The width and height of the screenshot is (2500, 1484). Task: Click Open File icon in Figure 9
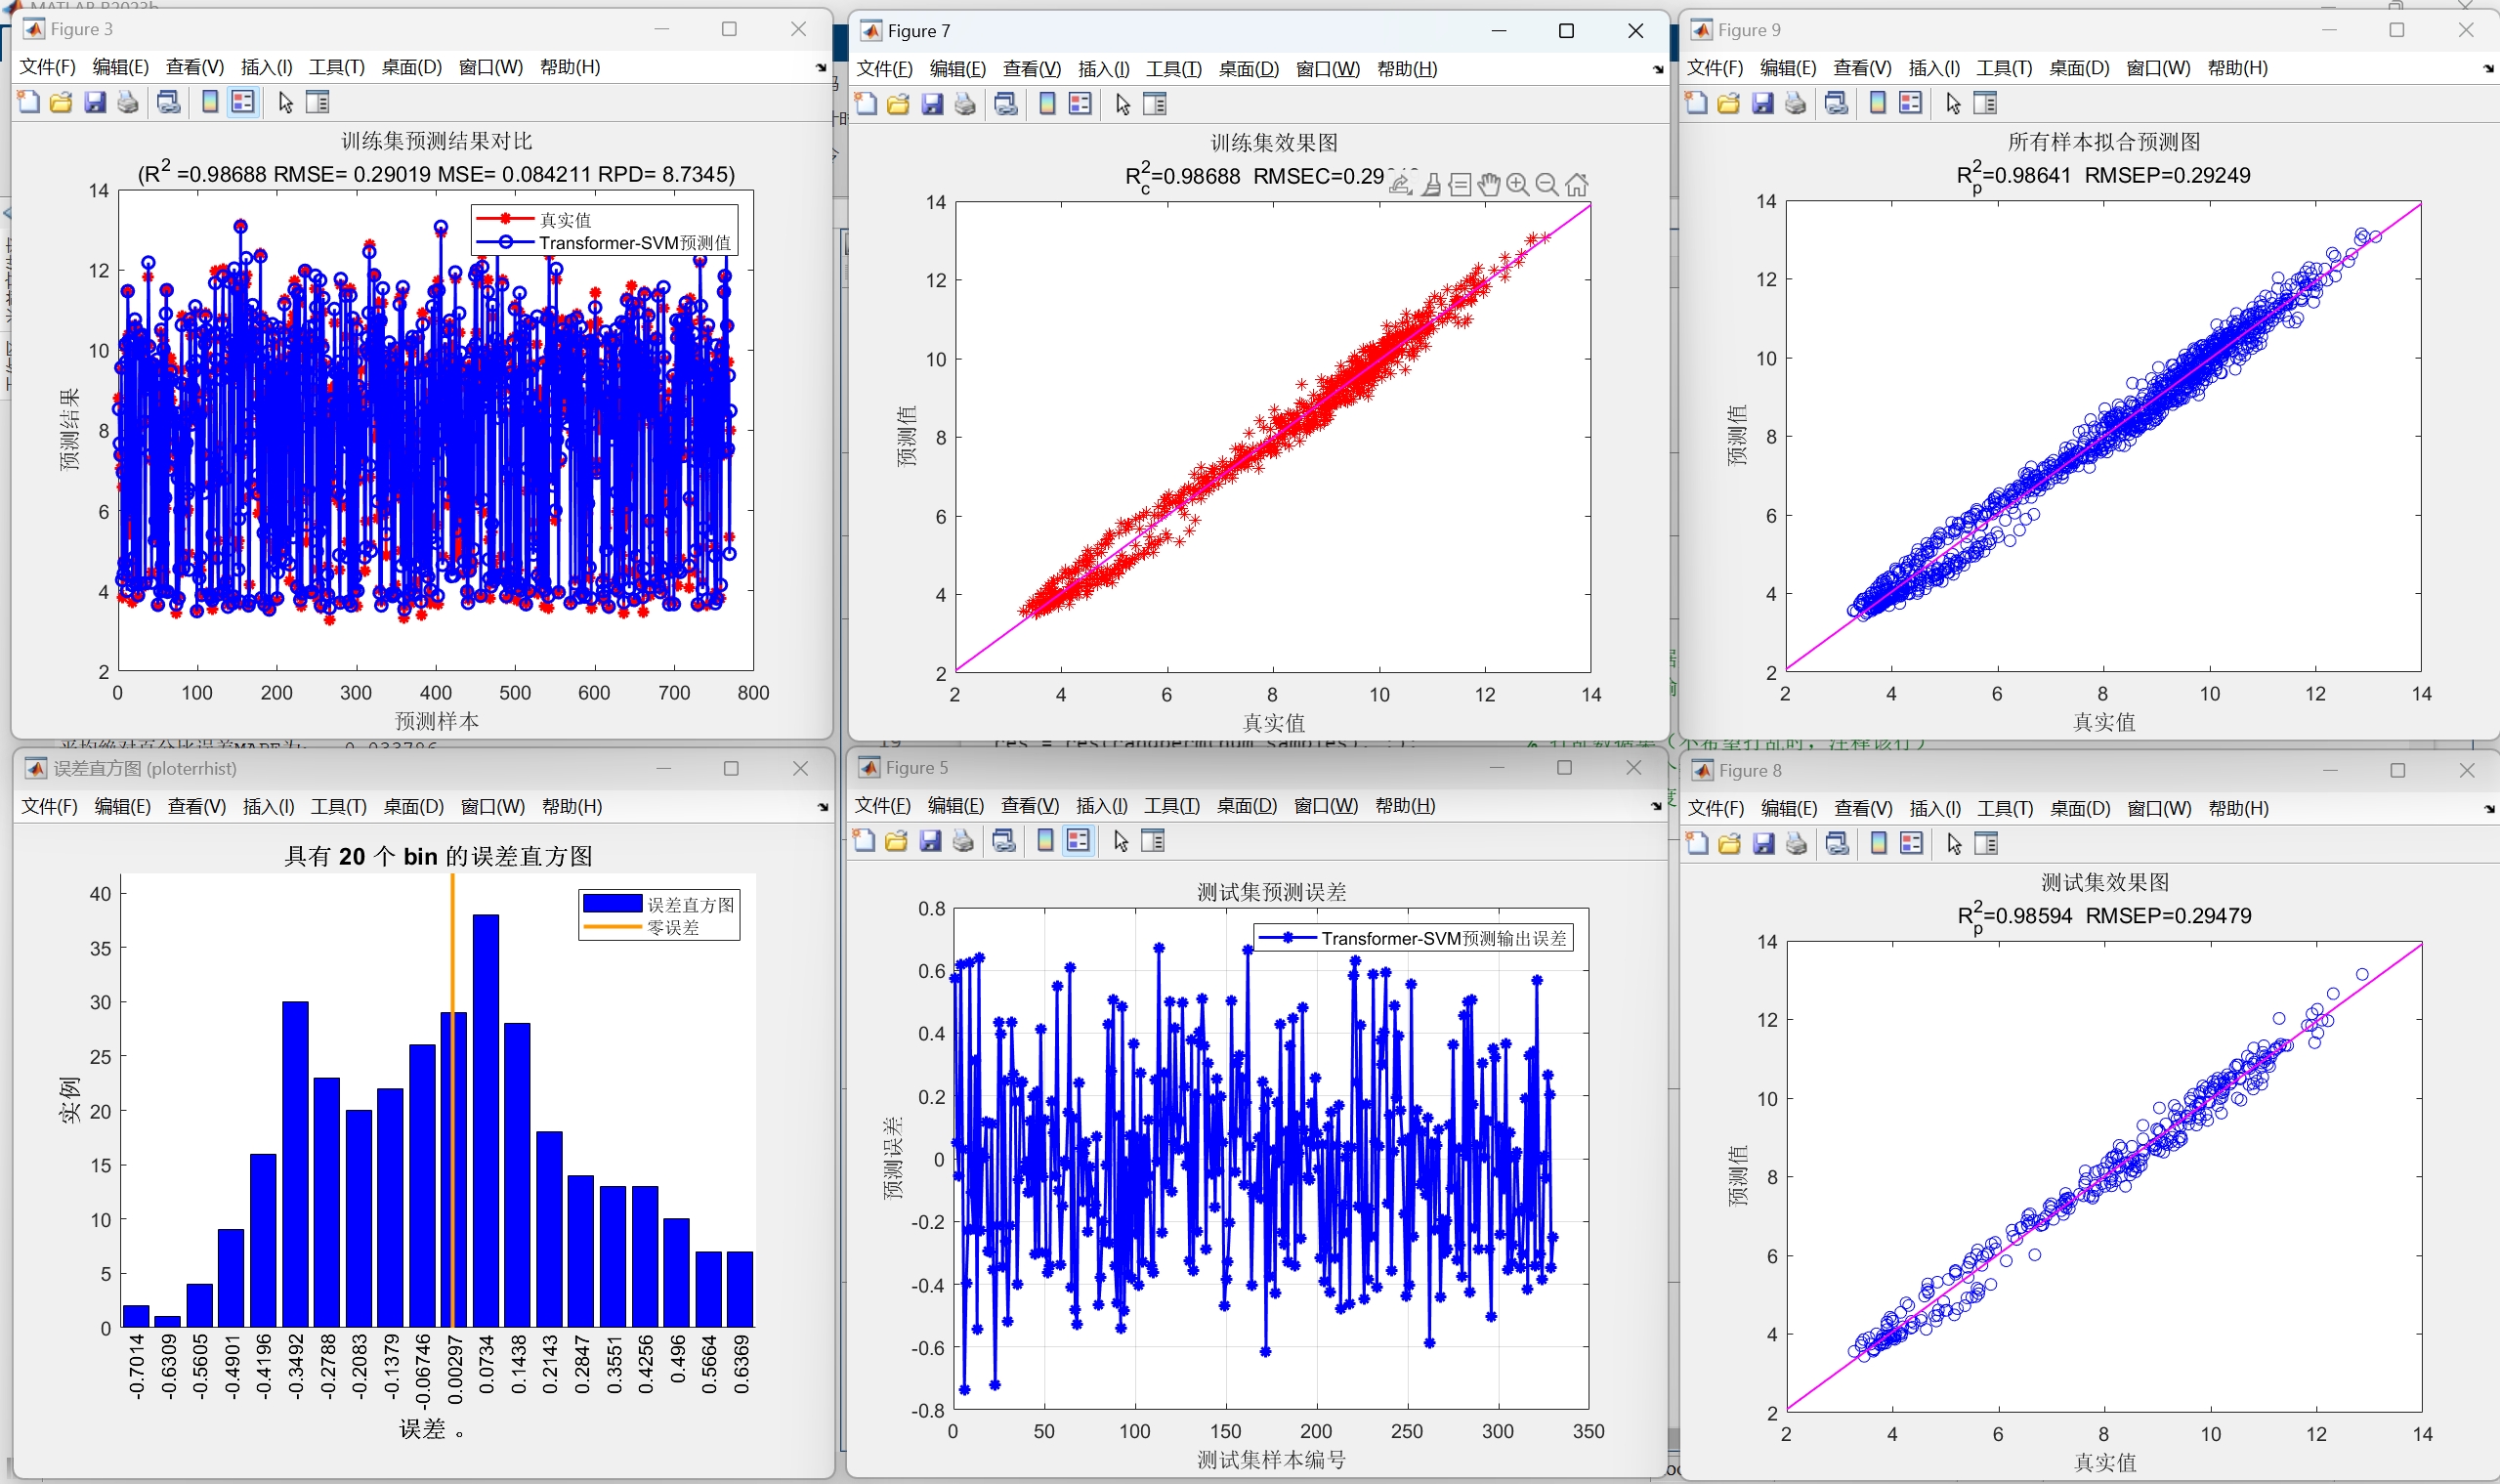pyautogui.click(x=1729, y=103)
